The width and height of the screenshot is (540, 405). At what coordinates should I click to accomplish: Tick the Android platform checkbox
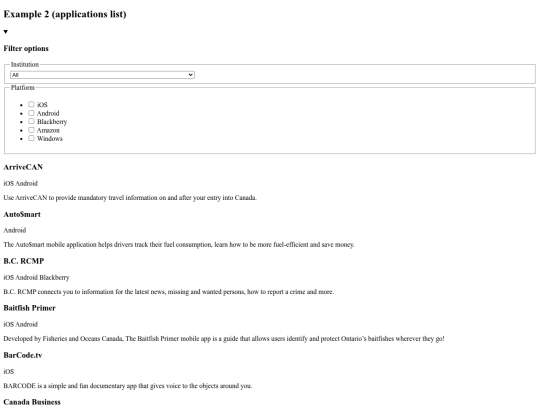click(31, 113)
